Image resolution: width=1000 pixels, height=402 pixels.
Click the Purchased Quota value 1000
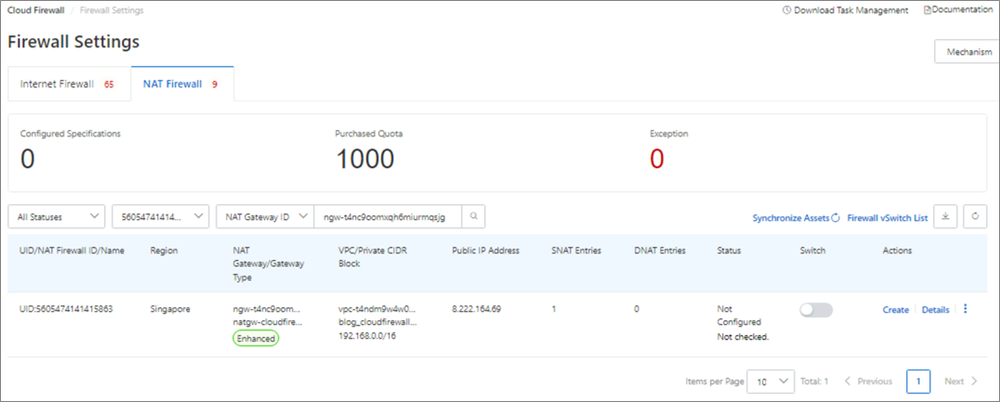[x=365, y=159]
